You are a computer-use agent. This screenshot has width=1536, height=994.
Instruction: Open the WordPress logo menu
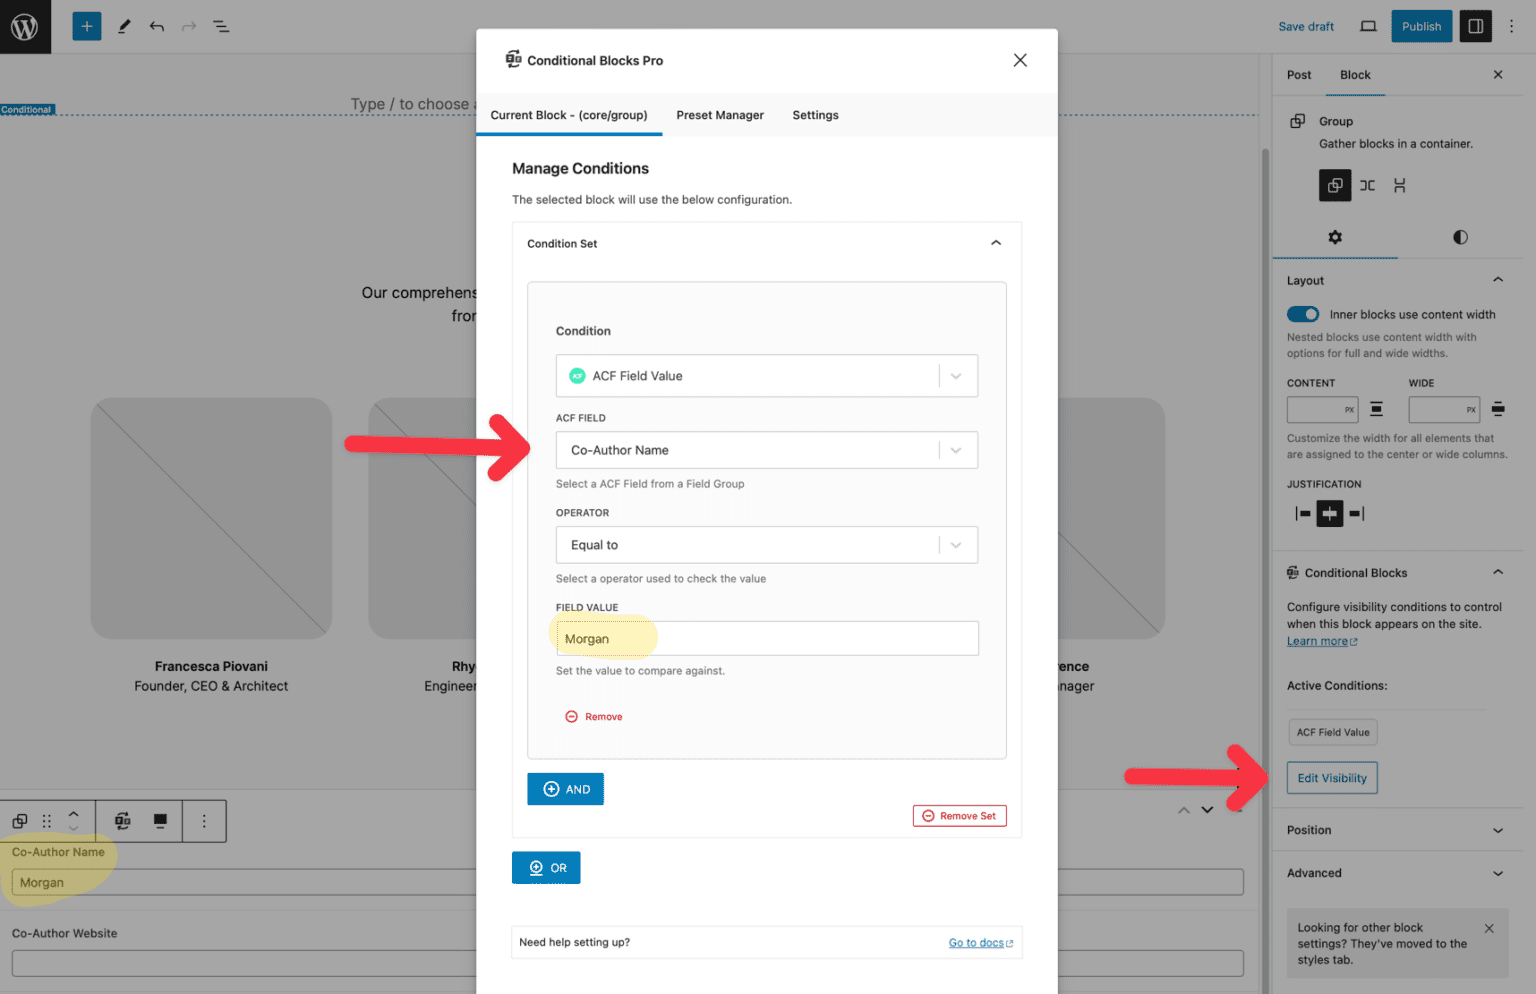coord(25,26)
